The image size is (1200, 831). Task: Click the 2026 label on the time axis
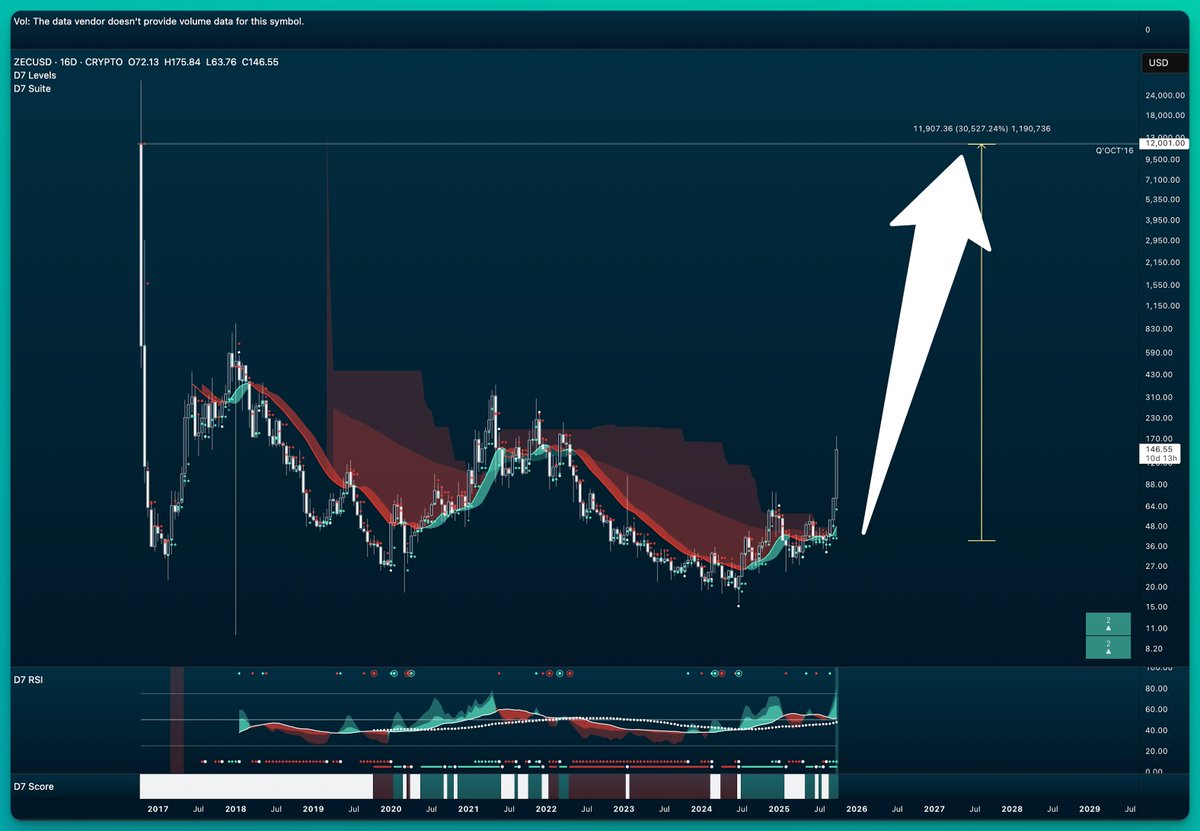coord(856,808)
